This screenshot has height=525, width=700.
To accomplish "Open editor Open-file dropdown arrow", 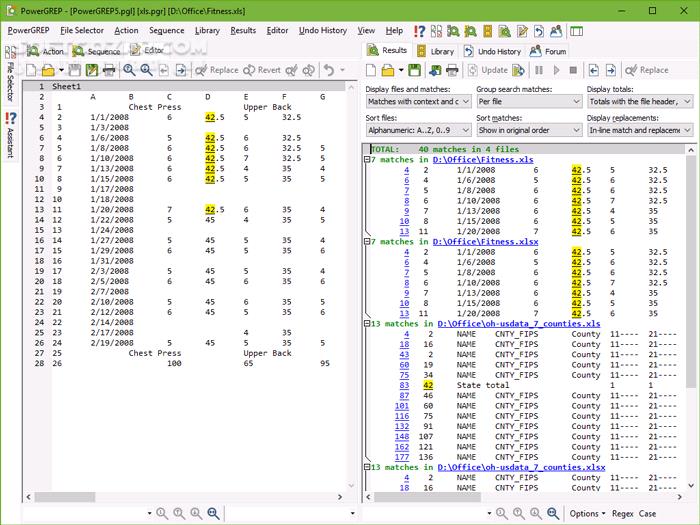I will click(61, 70).
